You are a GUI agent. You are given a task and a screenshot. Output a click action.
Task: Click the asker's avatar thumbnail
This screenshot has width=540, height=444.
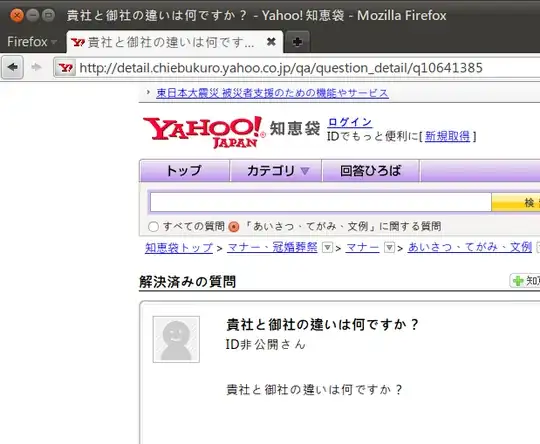click(x=176, y=339)
